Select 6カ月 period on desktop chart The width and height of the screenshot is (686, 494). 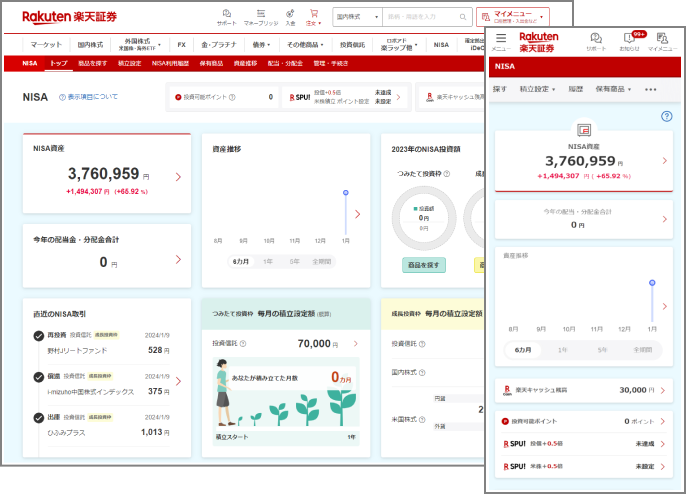click(241, 262)
